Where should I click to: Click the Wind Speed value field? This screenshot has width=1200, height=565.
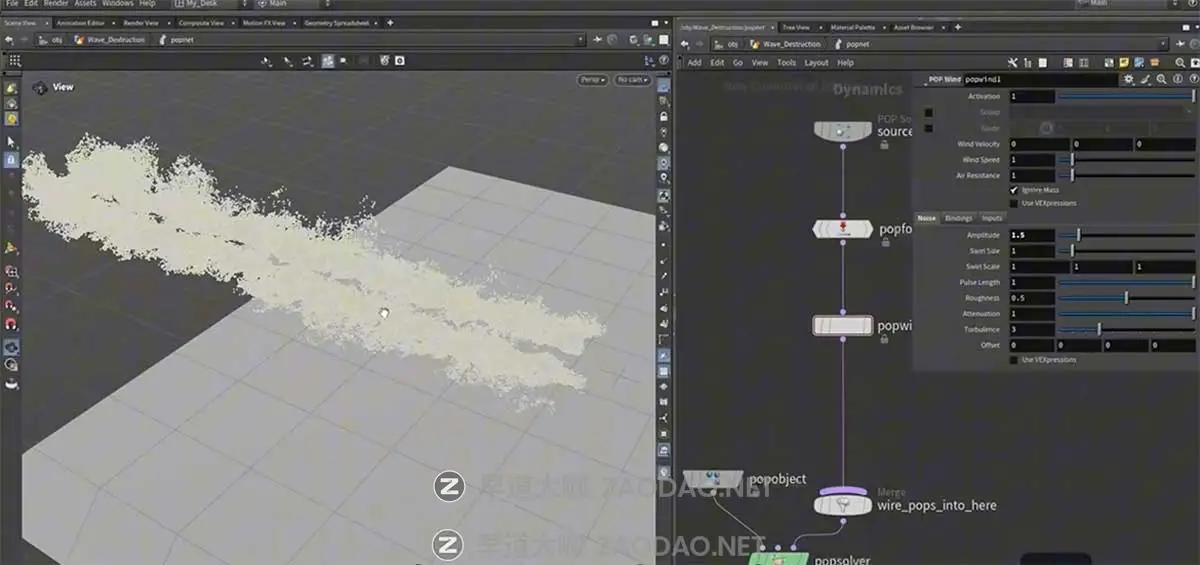point(1031,160)
